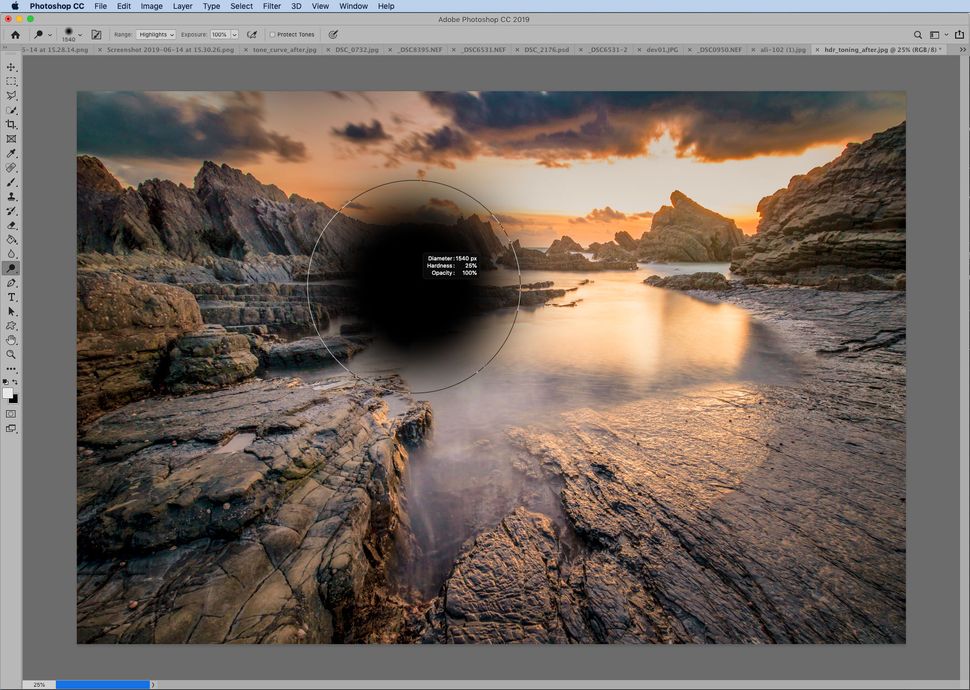The height and width of the screenshot is (690, 970).
Task: Select the Move tool
Action: [12, 68]
